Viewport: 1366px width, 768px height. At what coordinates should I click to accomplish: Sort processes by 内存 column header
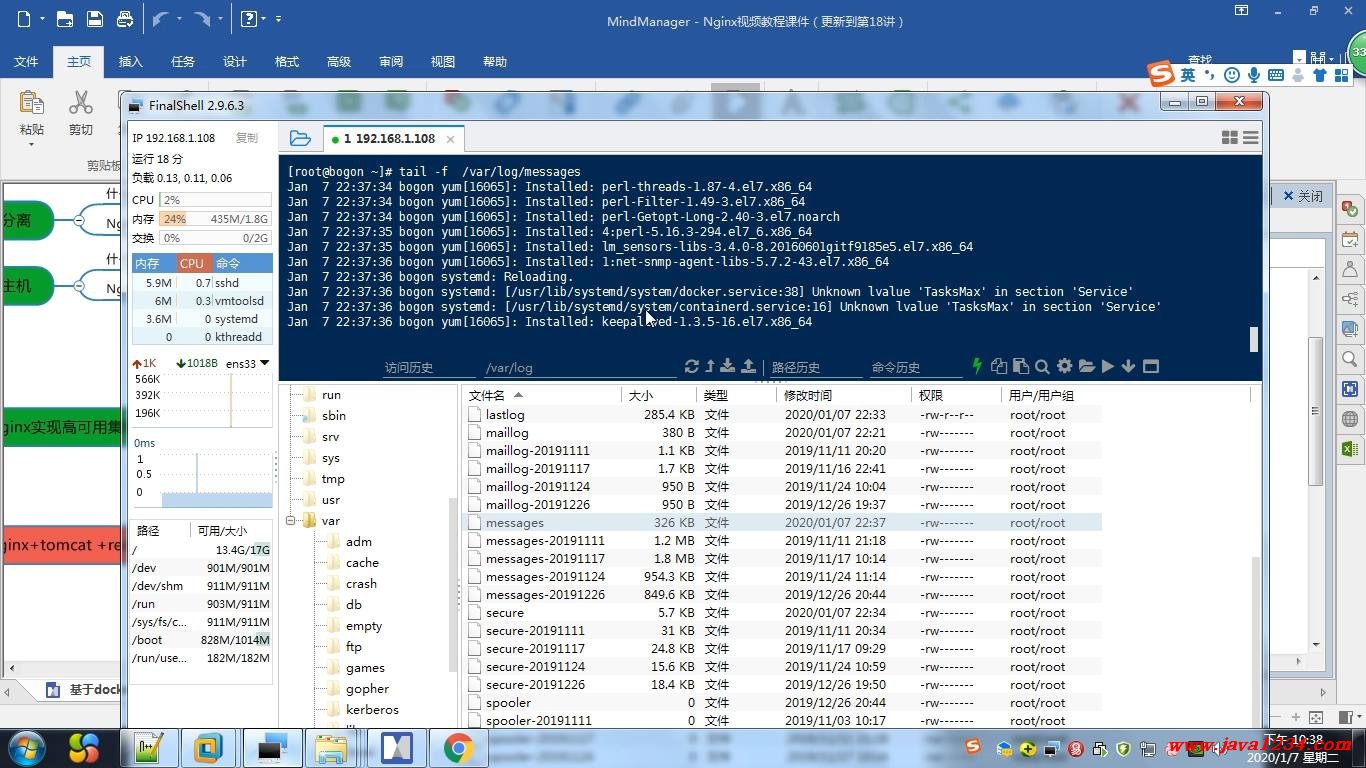pos(154,263)
